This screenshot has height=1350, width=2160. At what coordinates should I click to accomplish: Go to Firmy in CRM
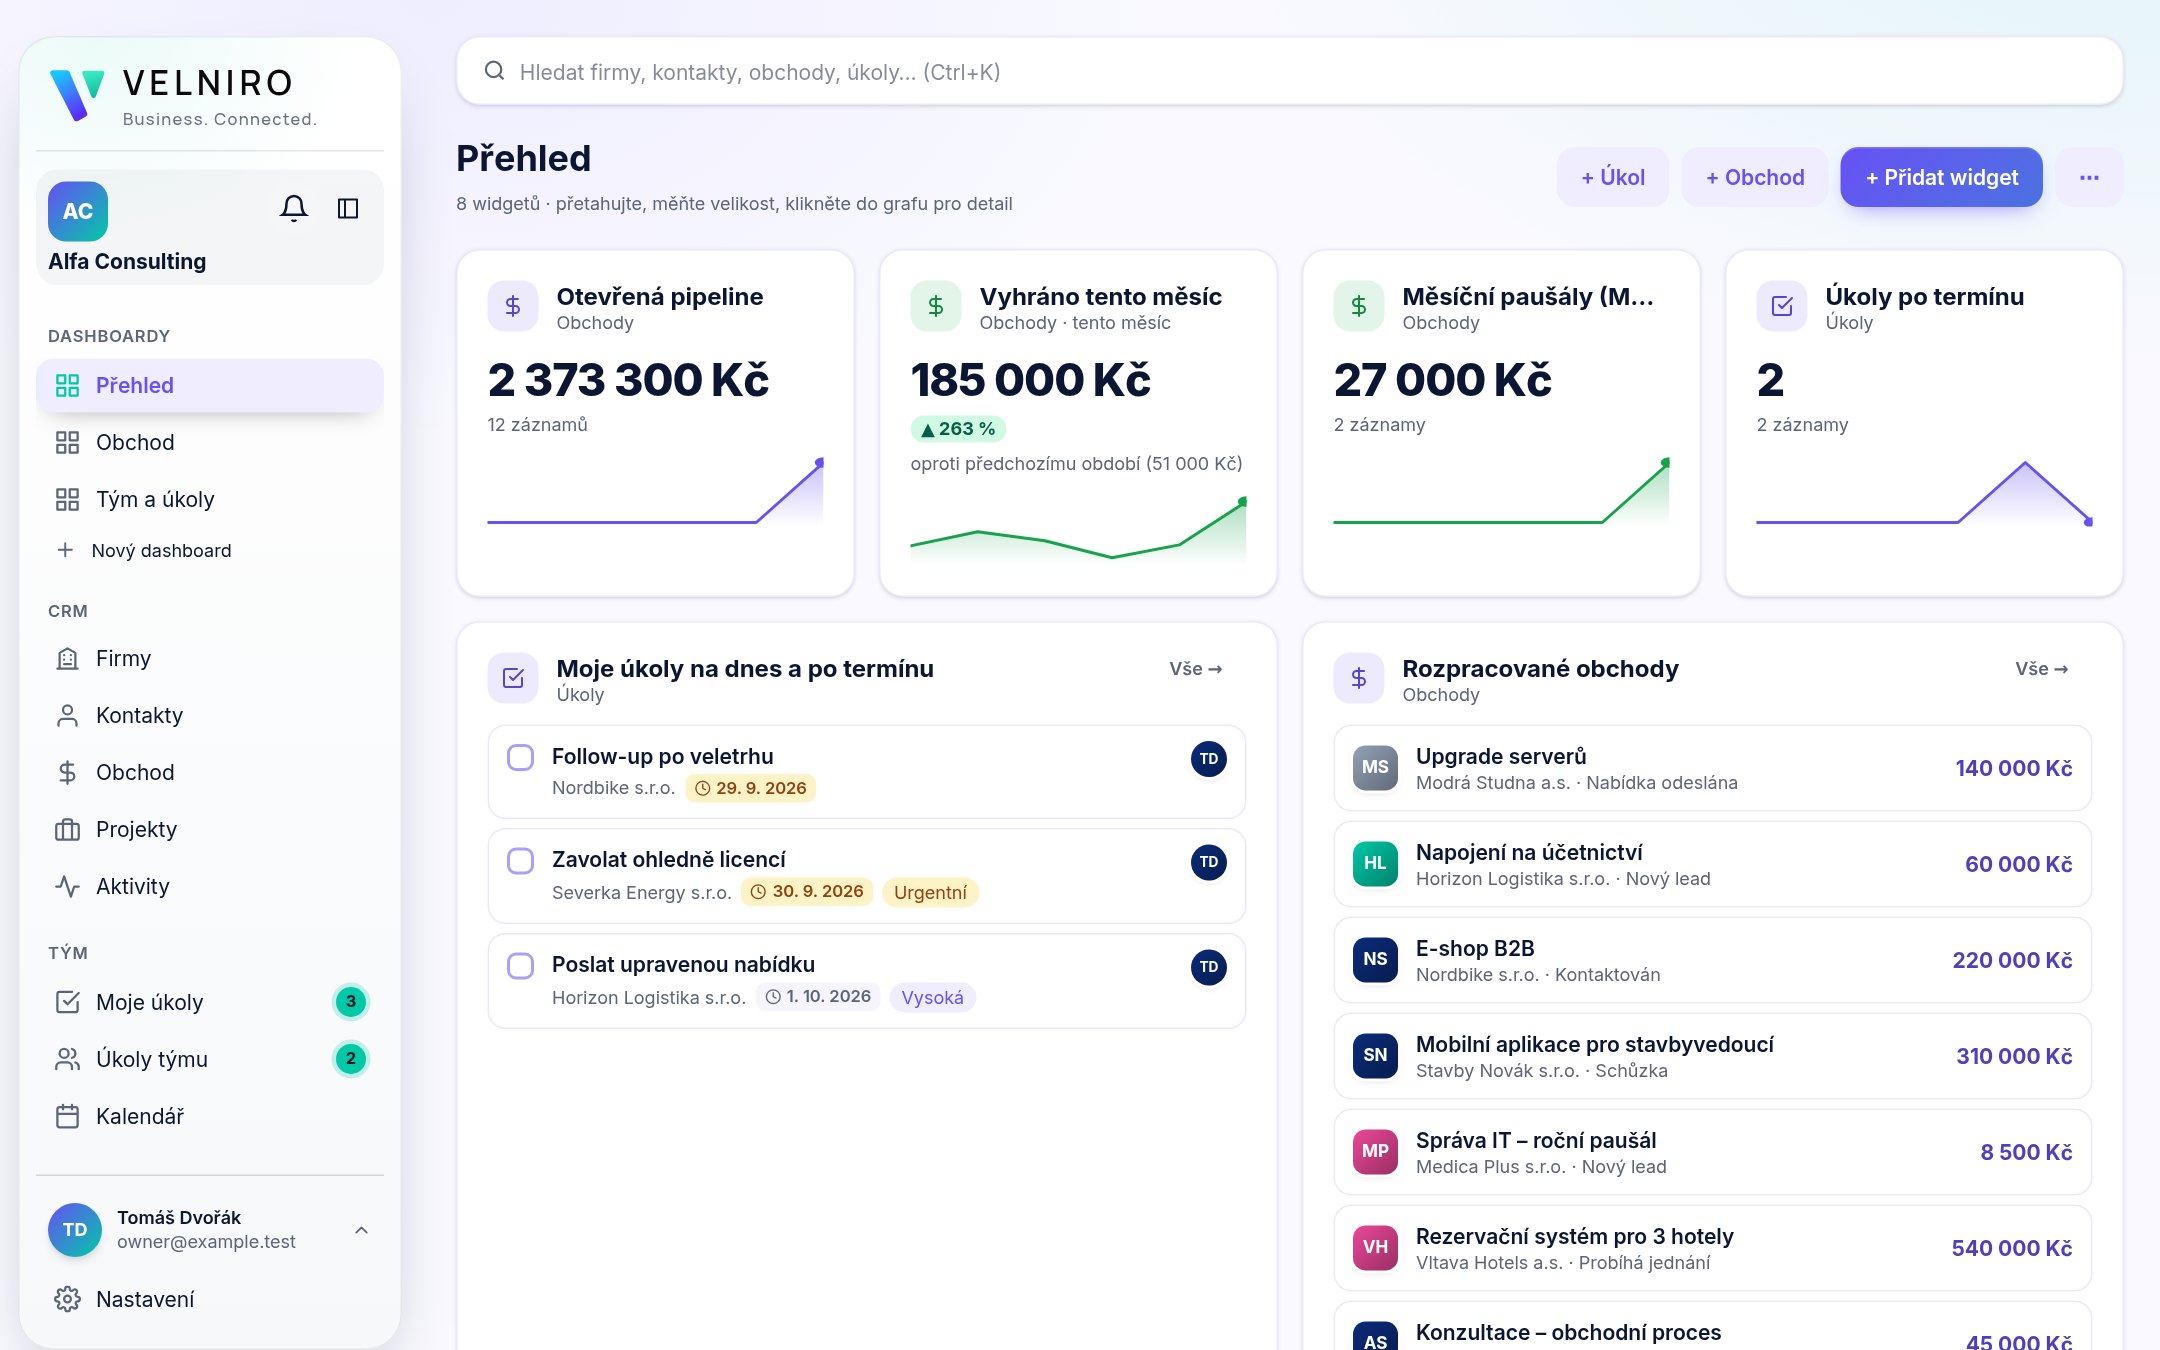point(210,658)
